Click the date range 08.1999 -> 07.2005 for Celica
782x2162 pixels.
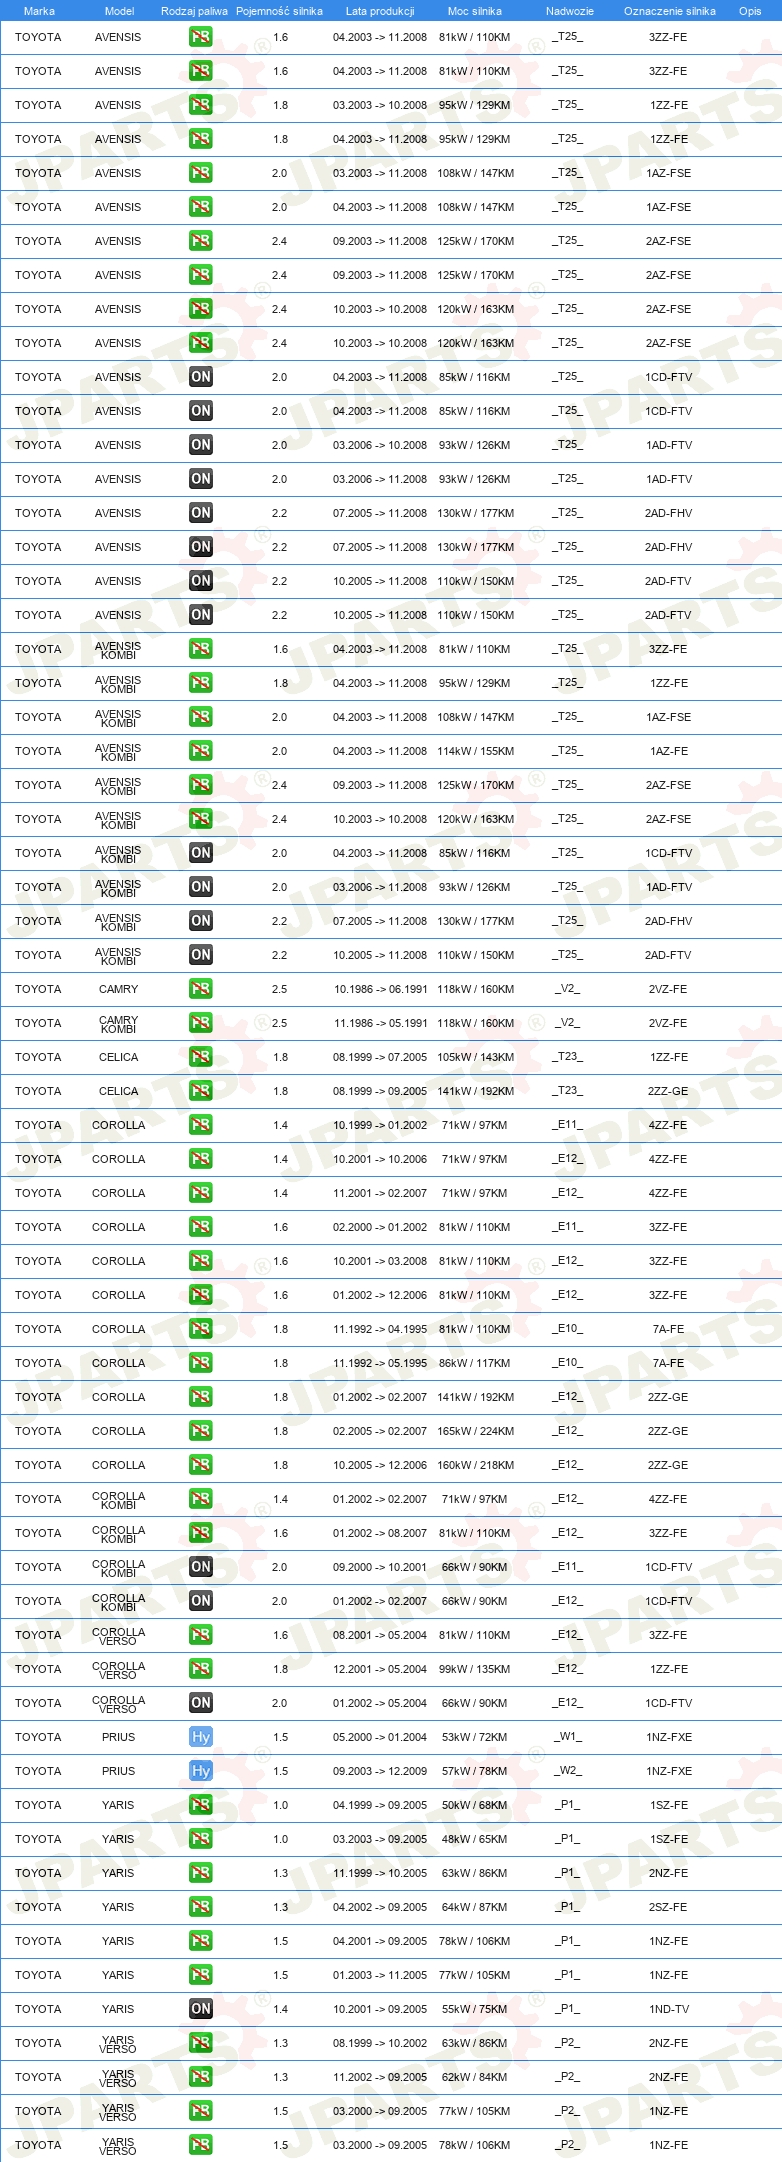(380, 1057)
